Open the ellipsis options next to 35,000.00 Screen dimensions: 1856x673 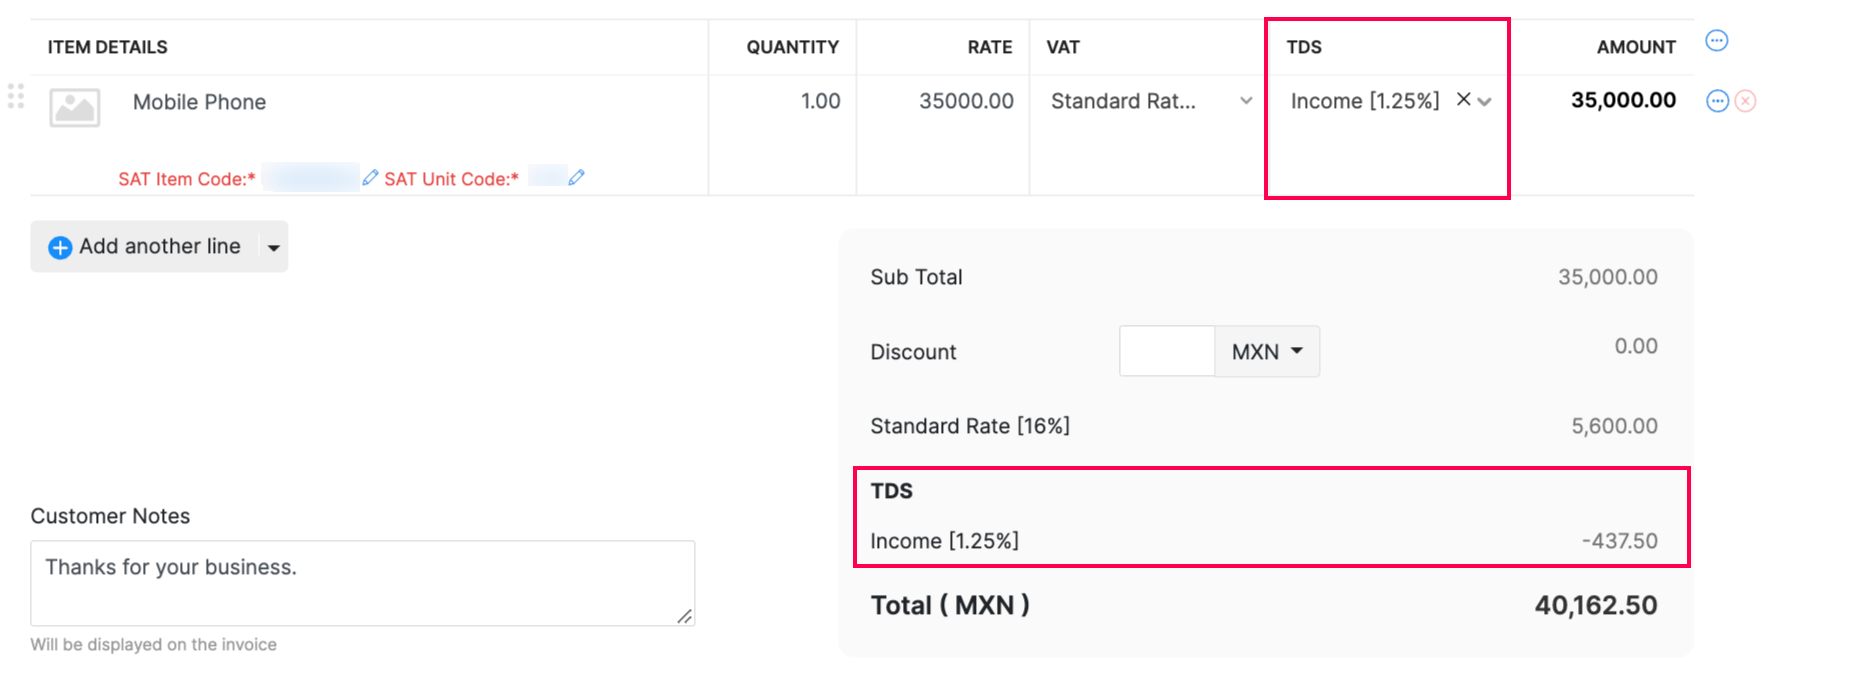[1719, 100]
